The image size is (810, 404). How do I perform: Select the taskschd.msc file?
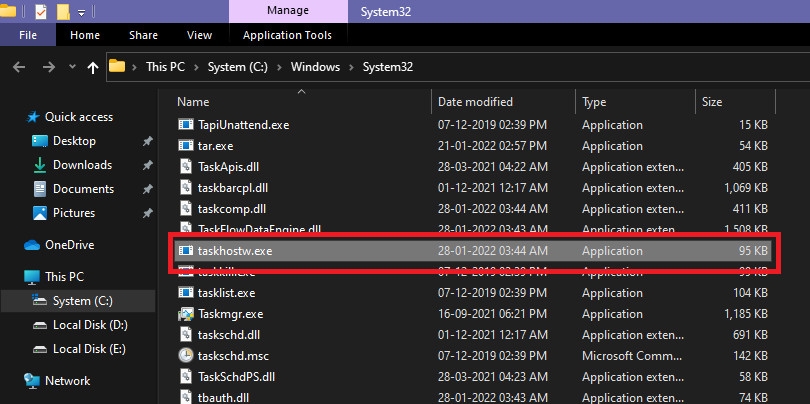tap(233, 356)
